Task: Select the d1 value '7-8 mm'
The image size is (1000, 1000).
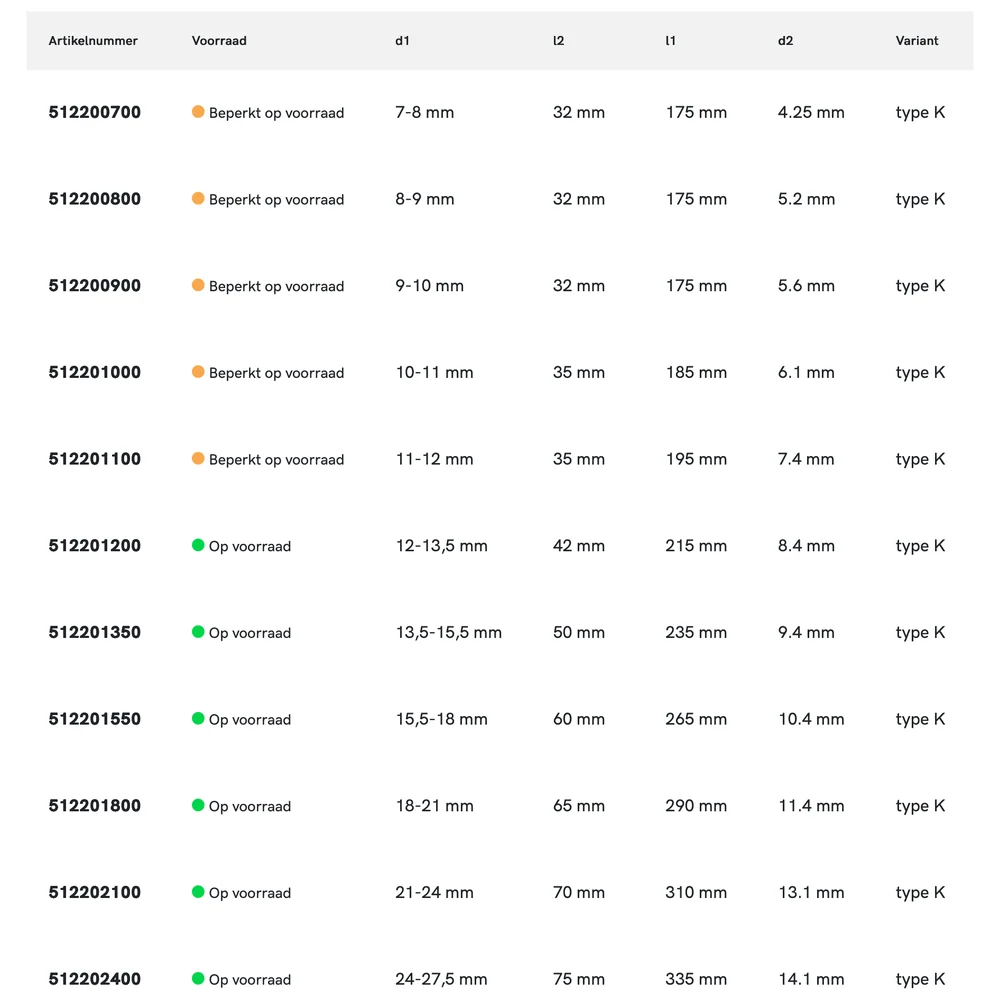Action: 425,112
